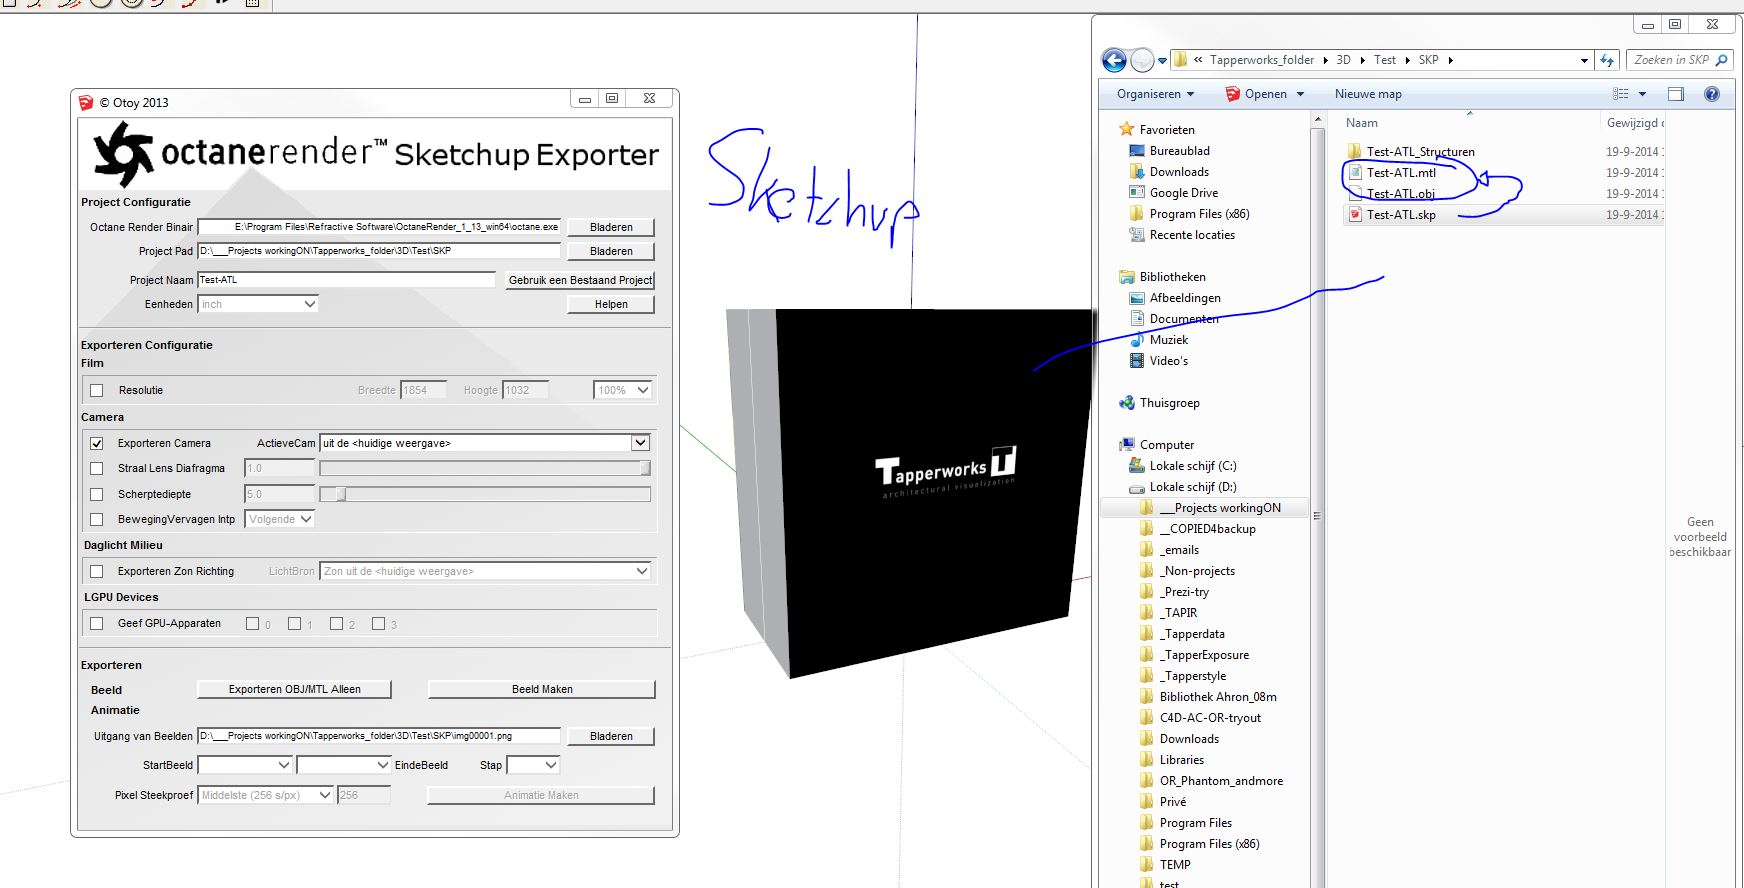This screenshot has height=888, width=1744.
Task: Click the Muziek note icon
Action: [1137, 340]
